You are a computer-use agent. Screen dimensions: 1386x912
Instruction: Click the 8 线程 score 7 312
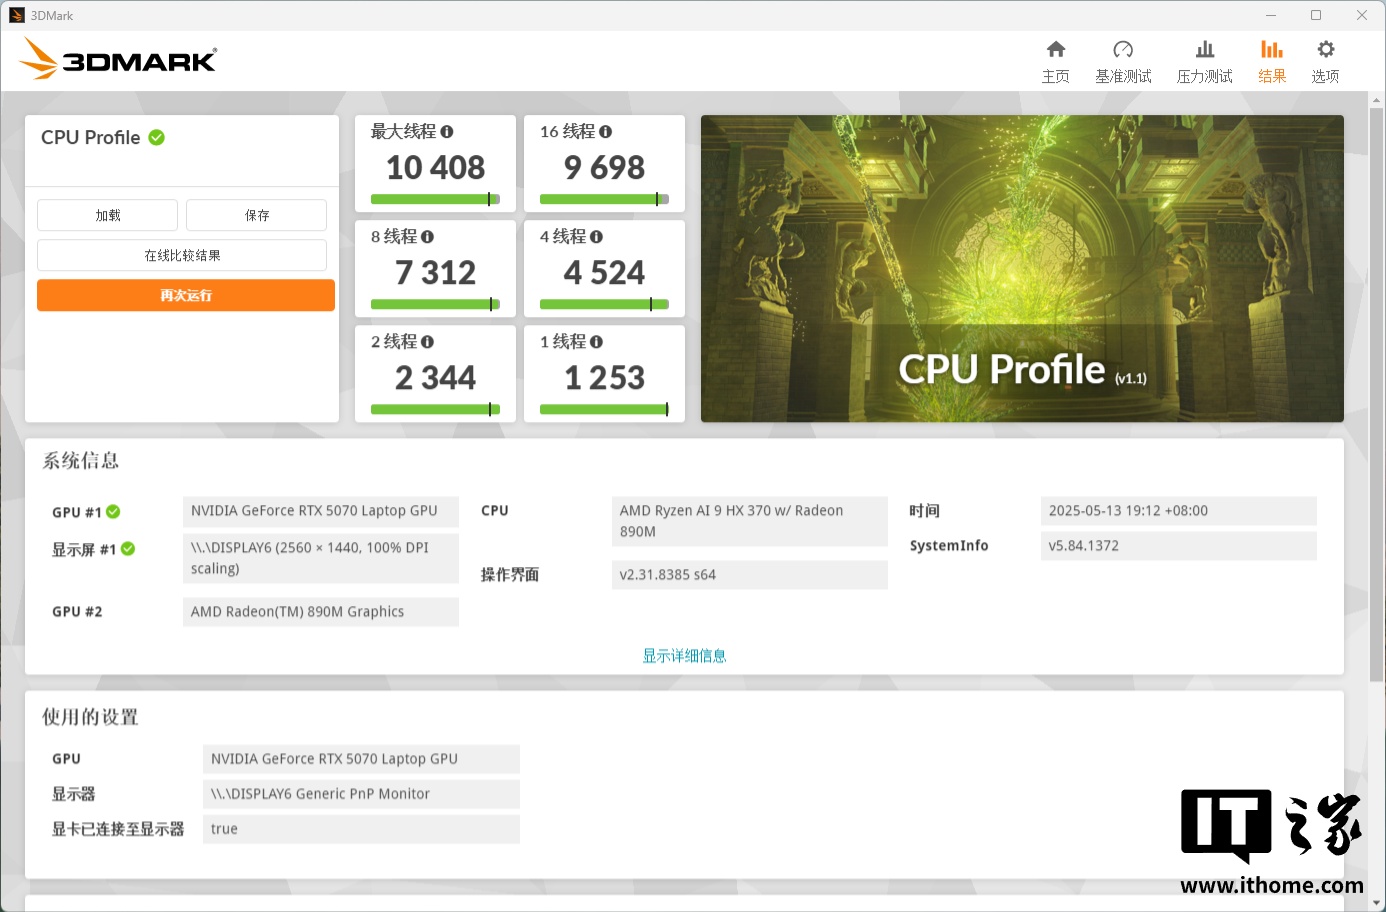436,272
